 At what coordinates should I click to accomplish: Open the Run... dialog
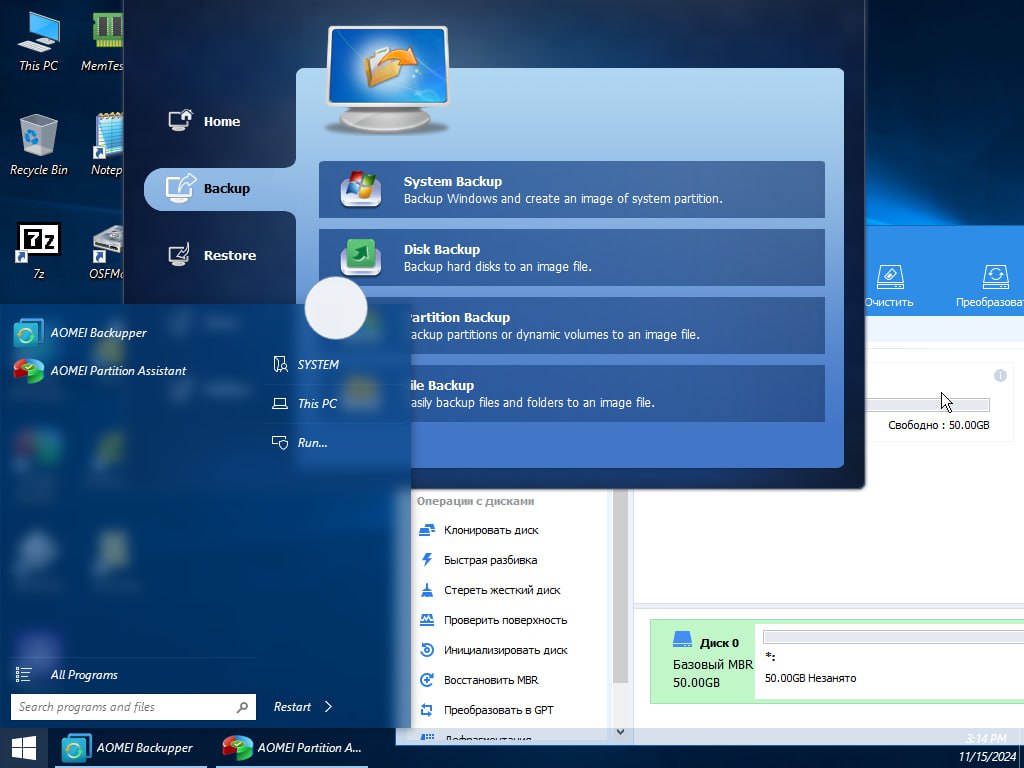pos(312,443)
